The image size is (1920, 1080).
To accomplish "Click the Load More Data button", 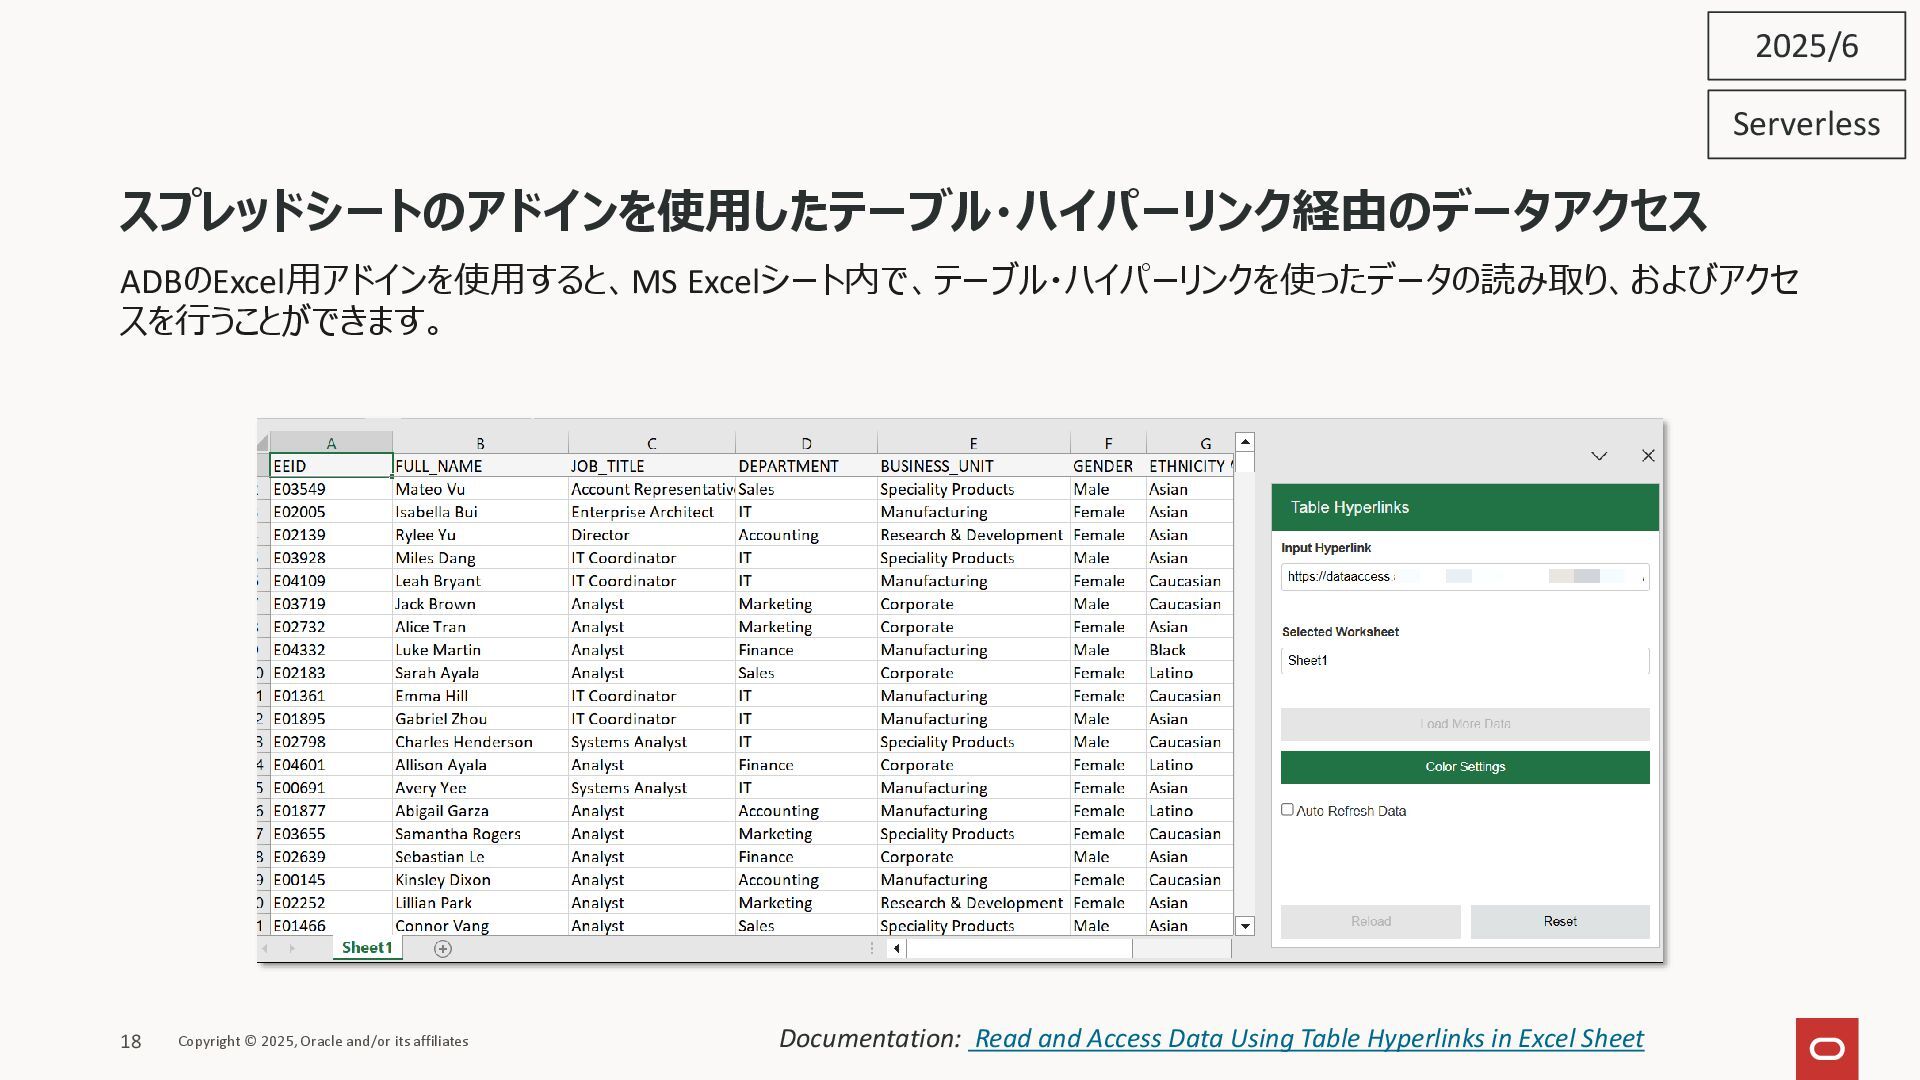I will pos(1465,724).
